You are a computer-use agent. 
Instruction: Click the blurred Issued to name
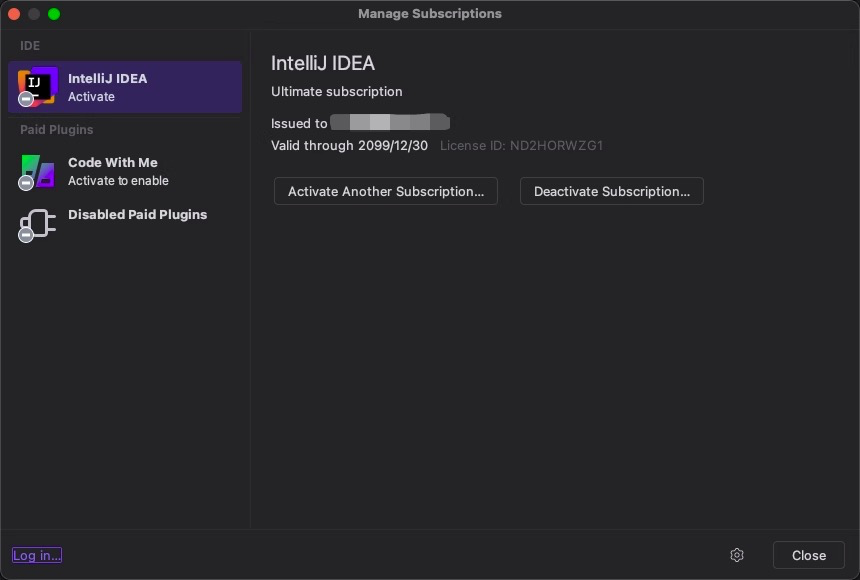pyautogui.click(x=390, y=123)
